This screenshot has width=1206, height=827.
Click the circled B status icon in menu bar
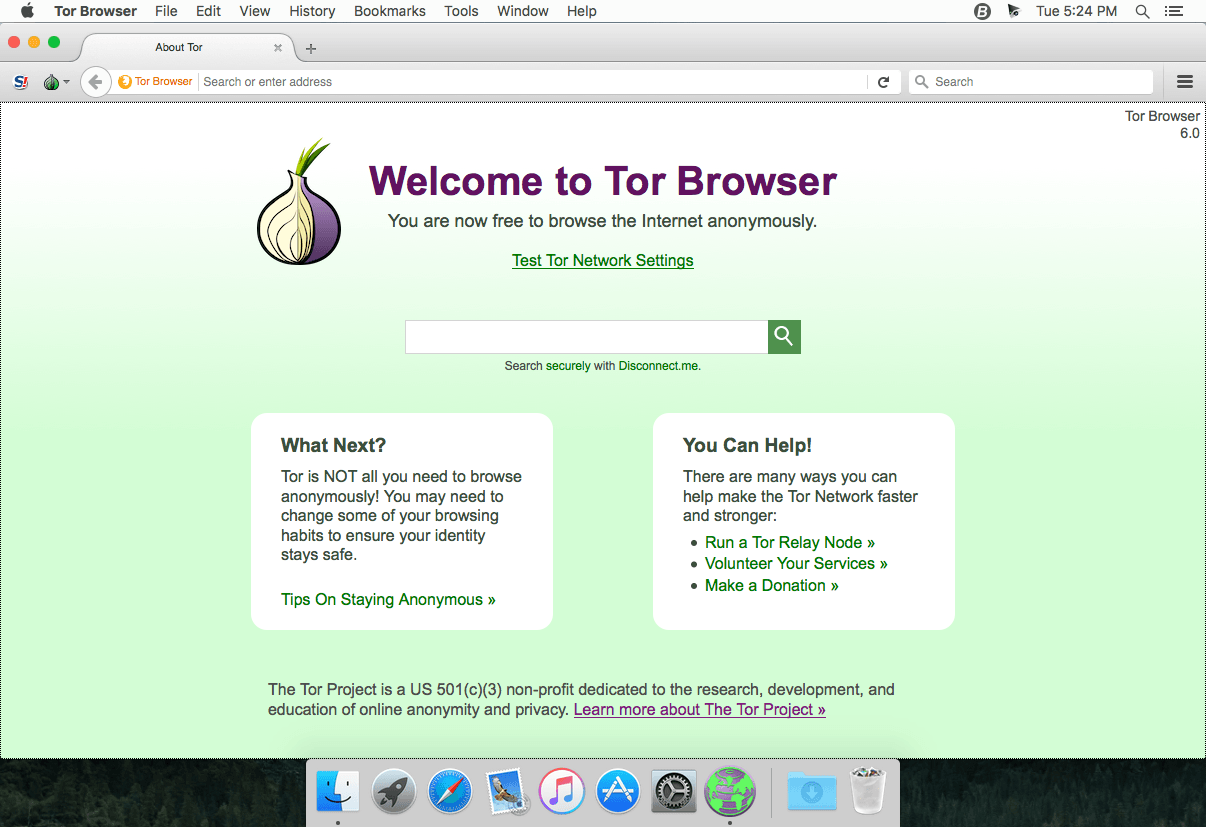coord(982,11)
